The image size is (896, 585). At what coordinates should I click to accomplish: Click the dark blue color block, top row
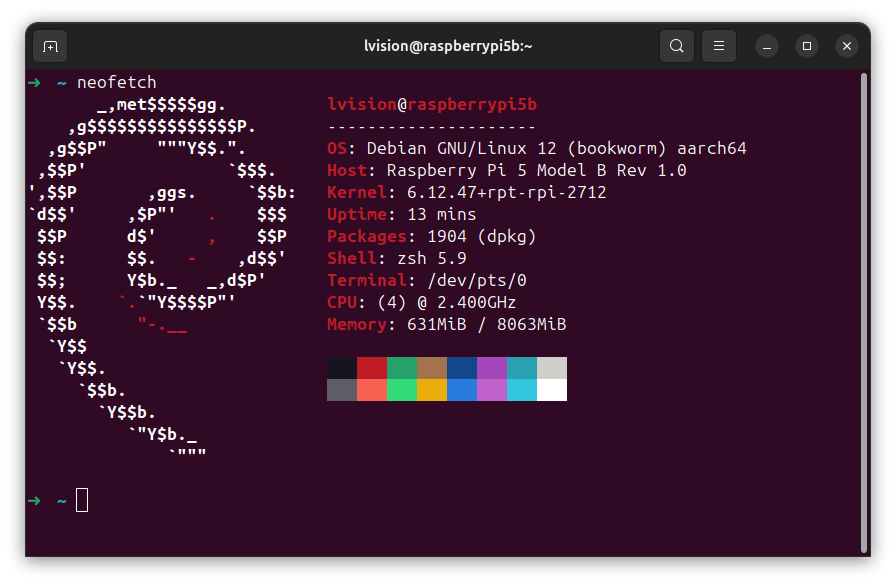[x=462, y=368]
